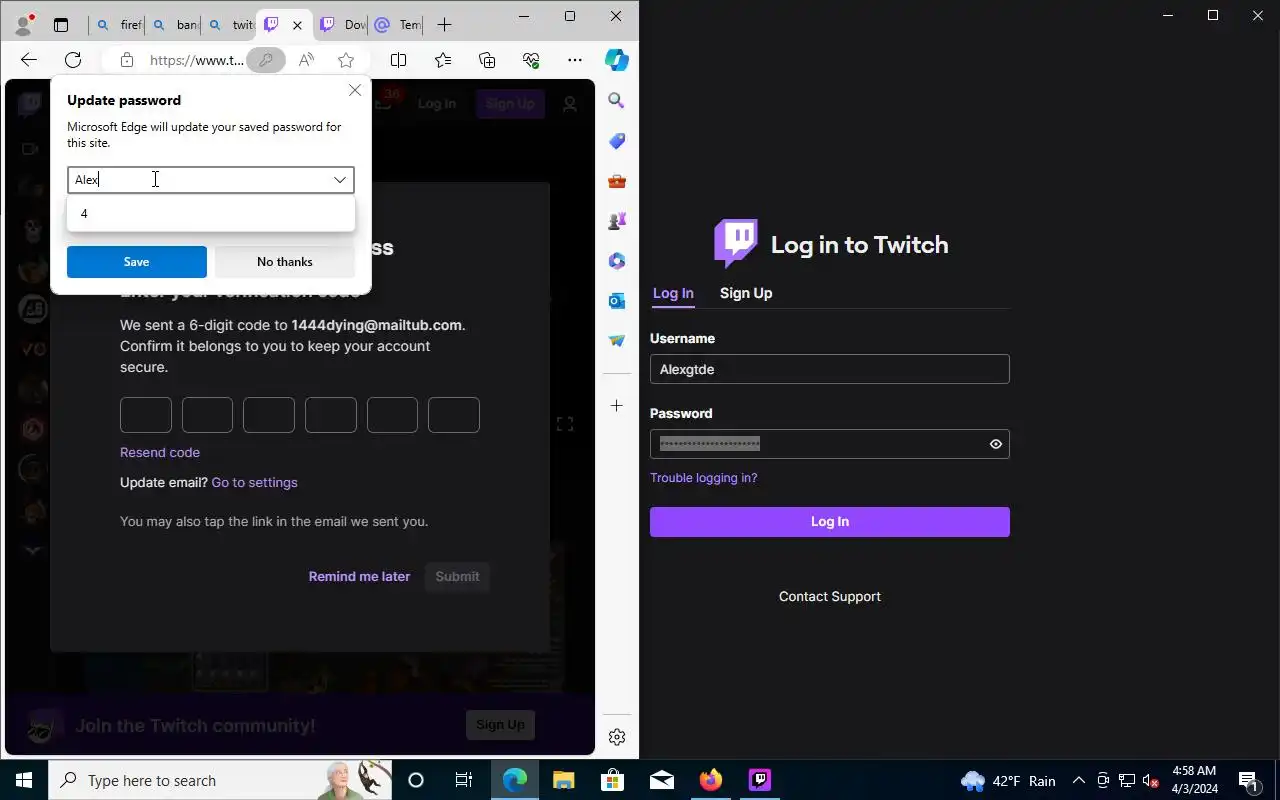Screen dimensions: 1280x800
Task: Open Edge Settings and more menu
Action: 575,60
